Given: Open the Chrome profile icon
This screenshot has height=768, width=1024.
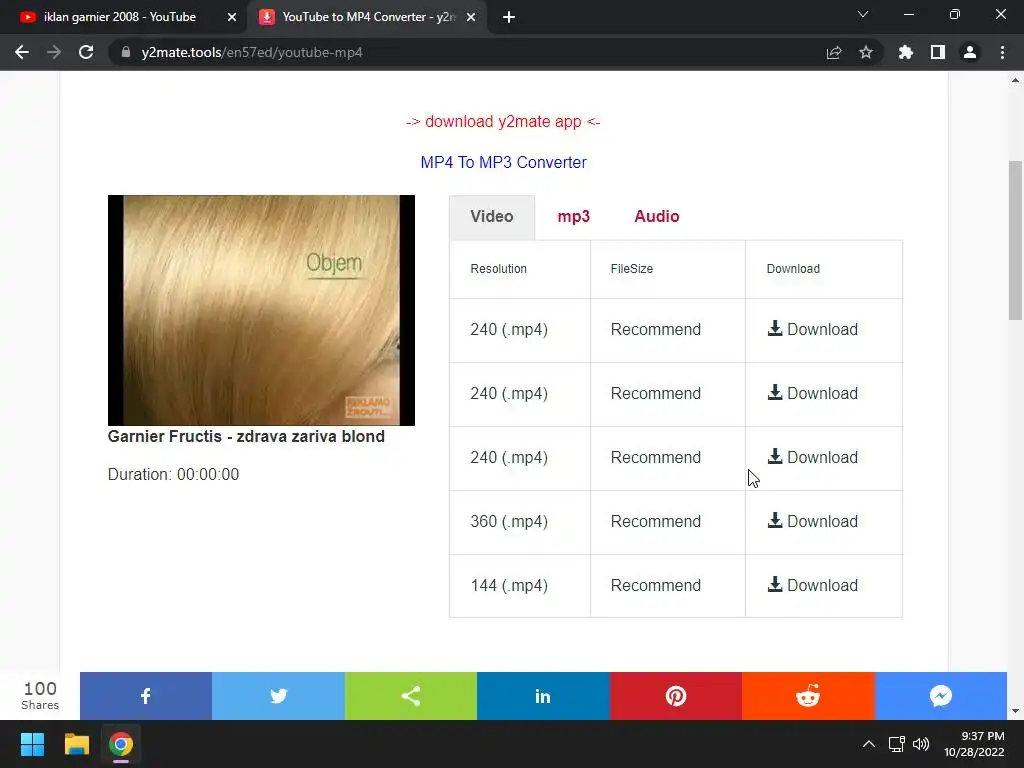Looking at the screenshot, I should pos(970,52).
